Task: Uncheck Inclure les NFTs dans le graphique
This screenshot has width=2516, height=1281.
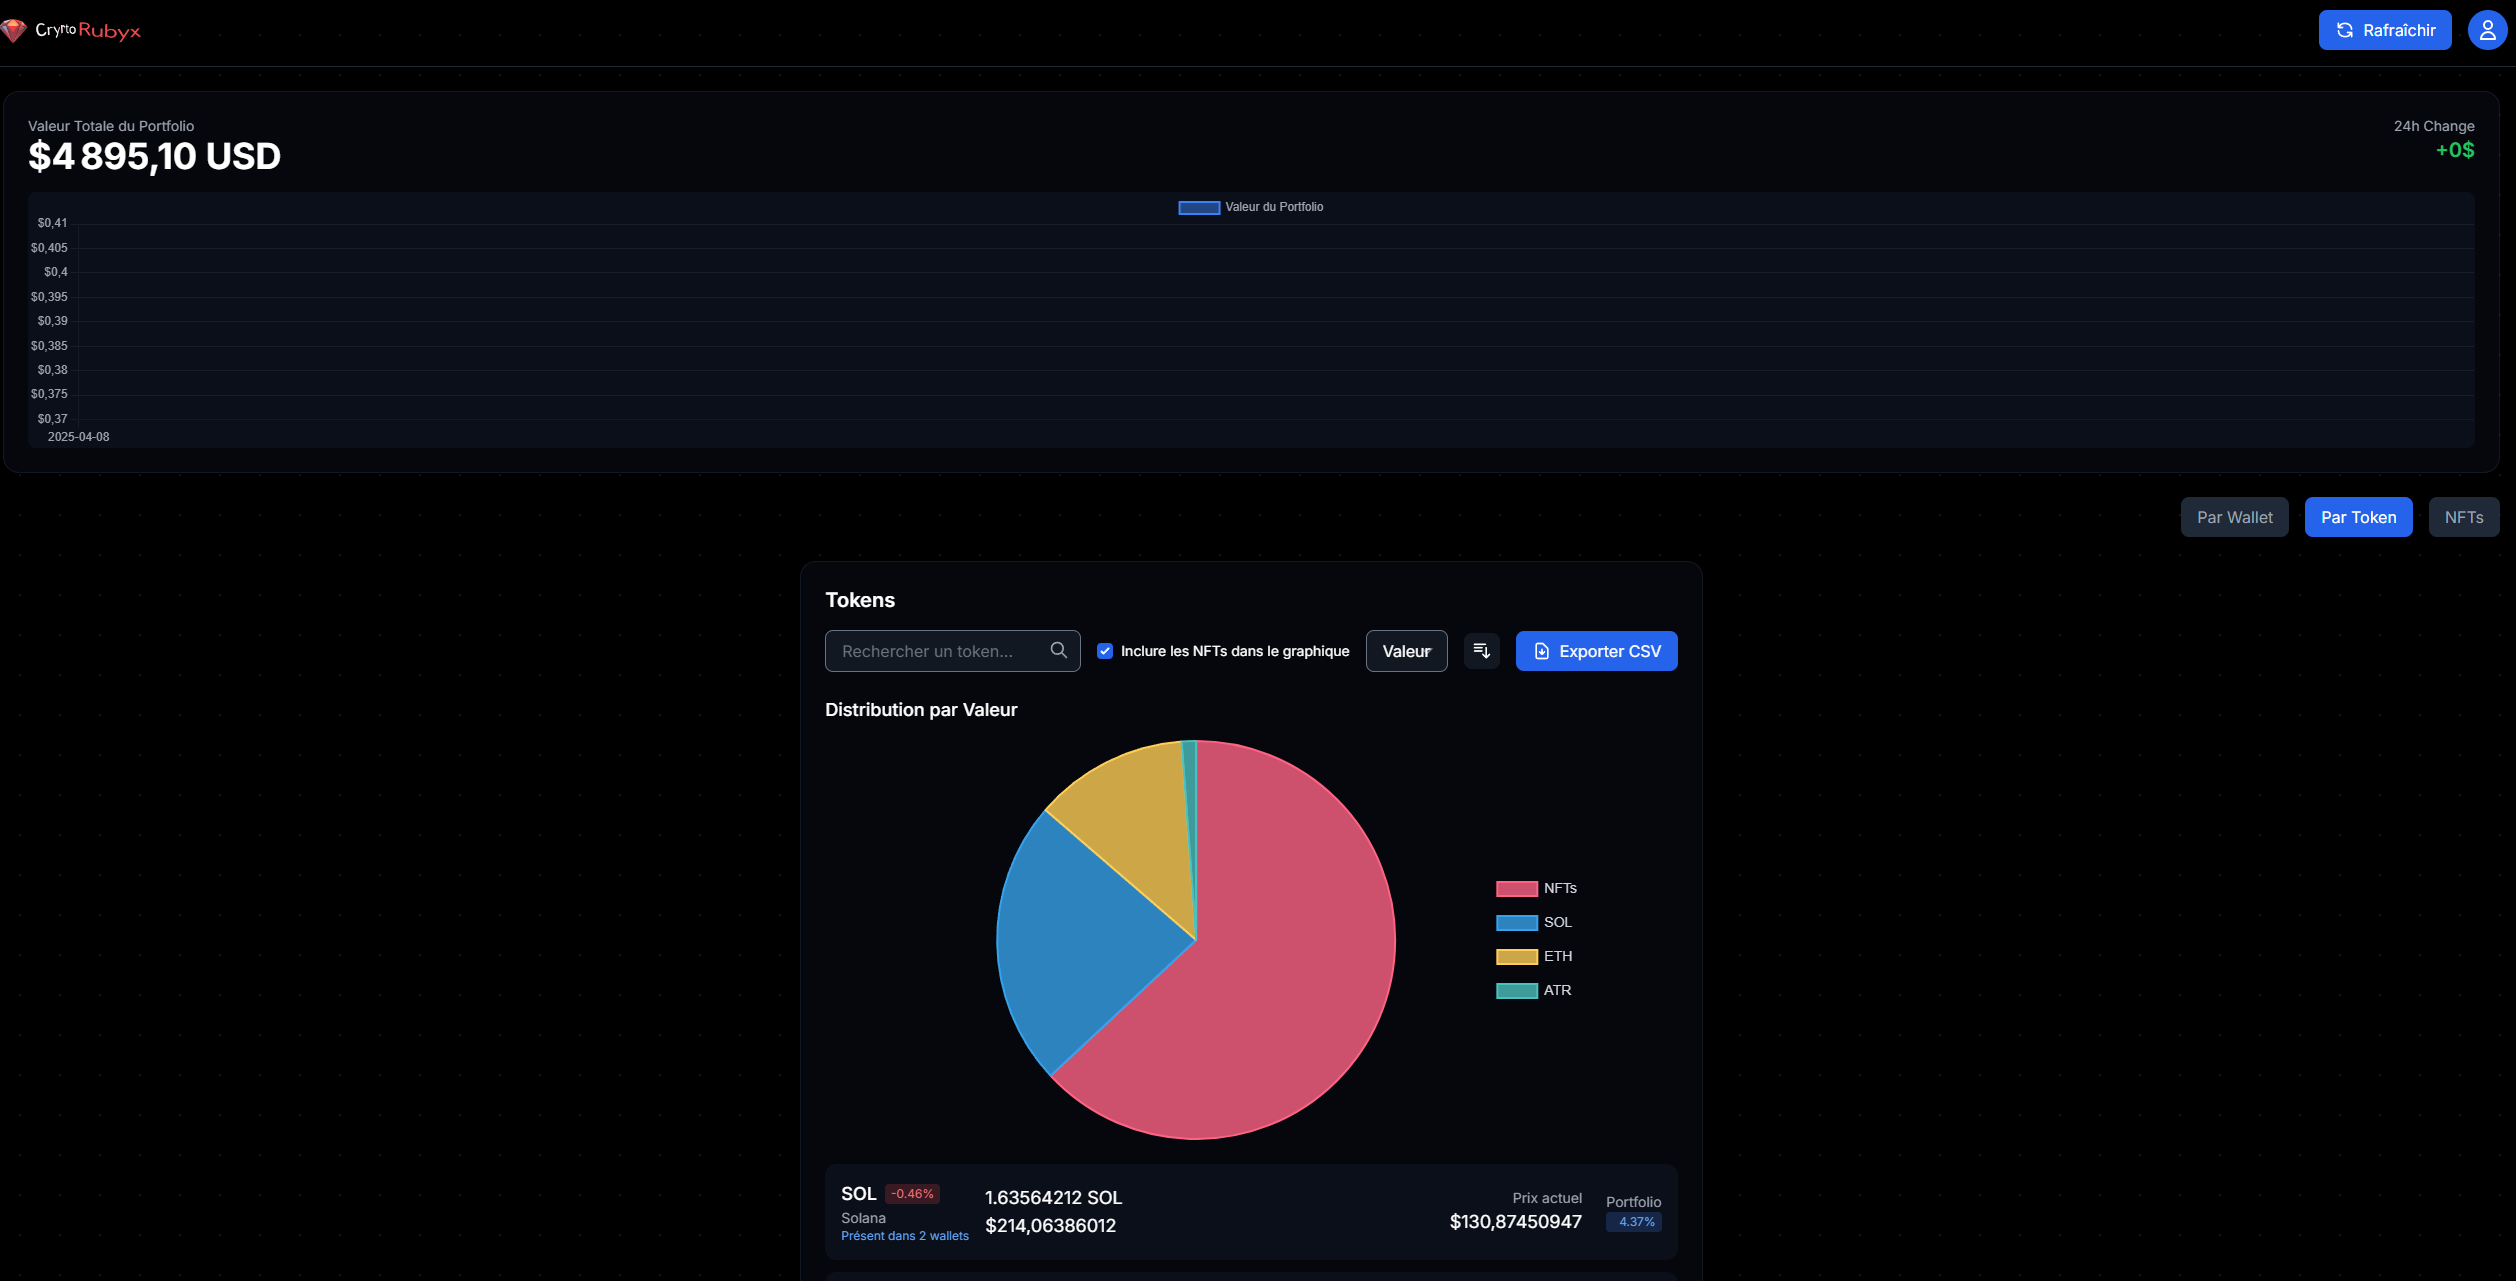Action: [x=1105, y=651]
